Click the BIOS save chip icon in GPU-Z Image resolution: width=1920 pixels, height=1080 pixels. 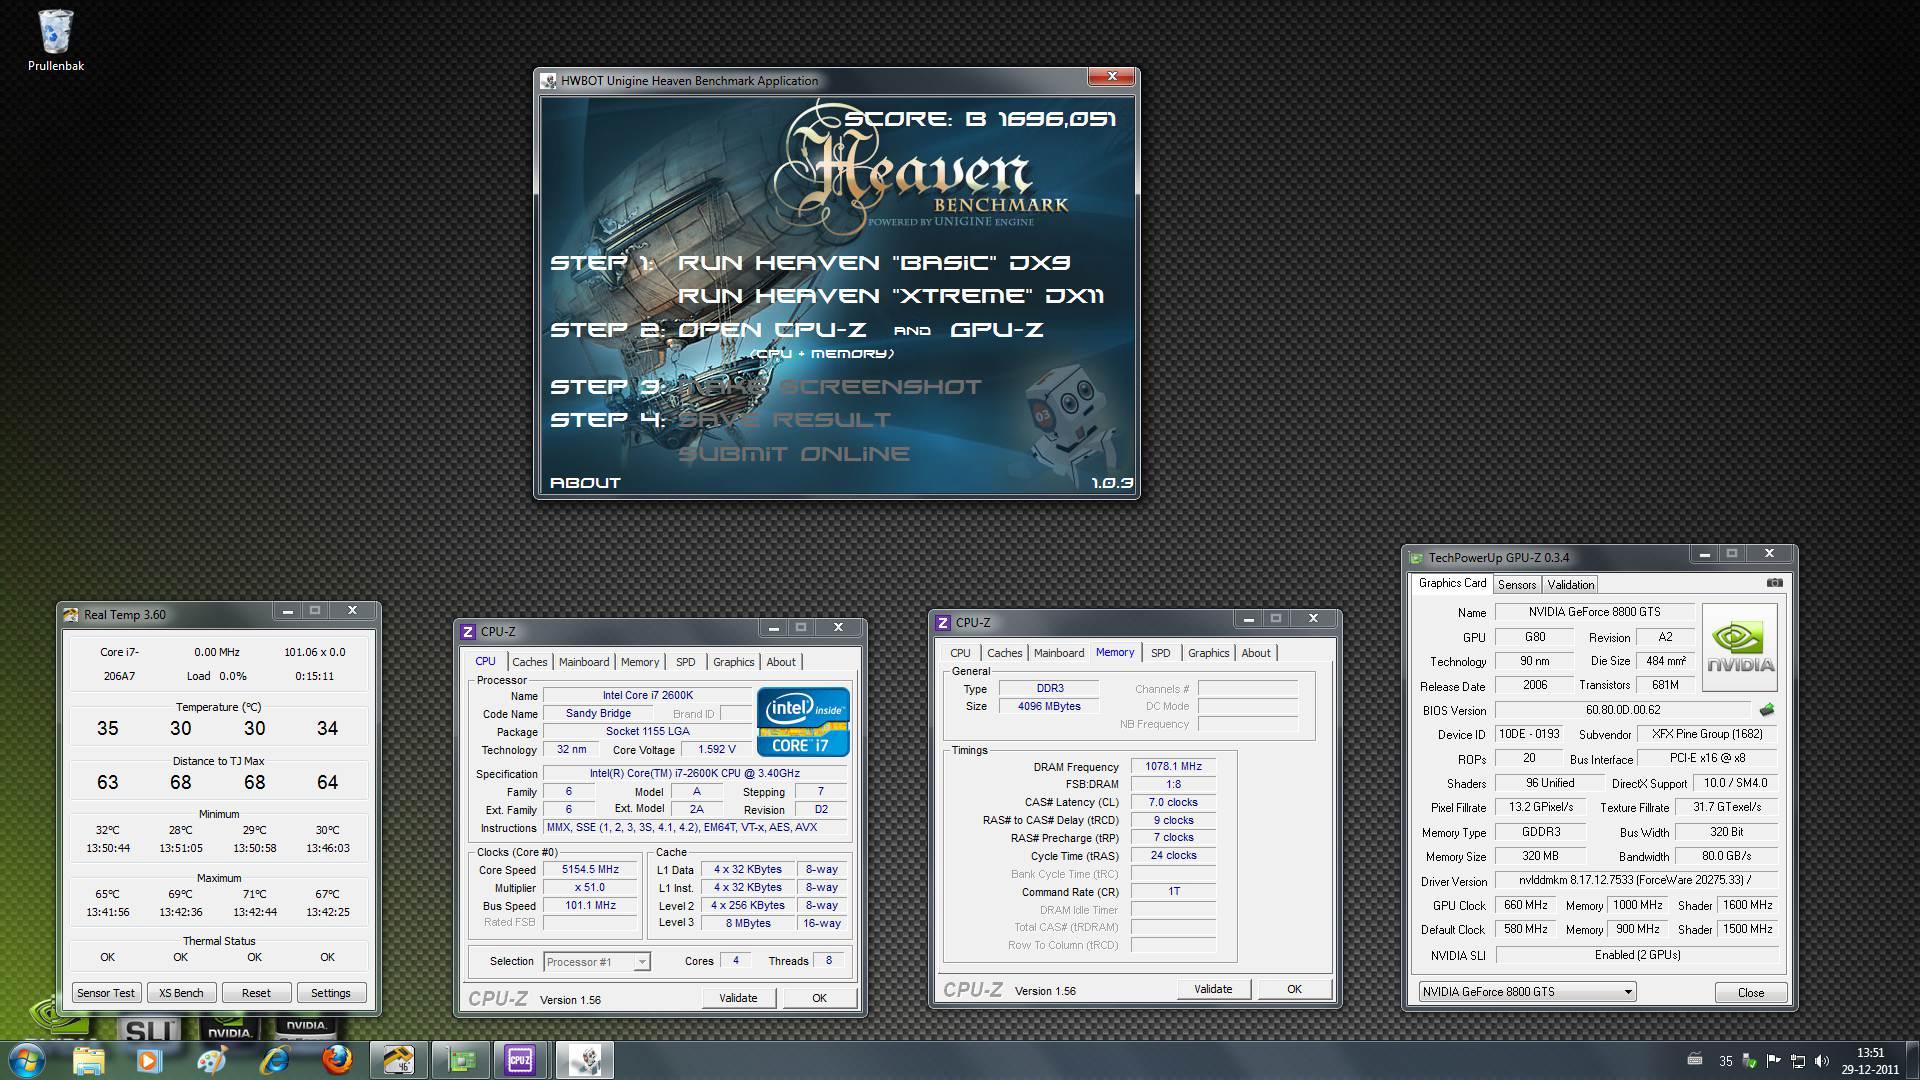[1767, 710]
